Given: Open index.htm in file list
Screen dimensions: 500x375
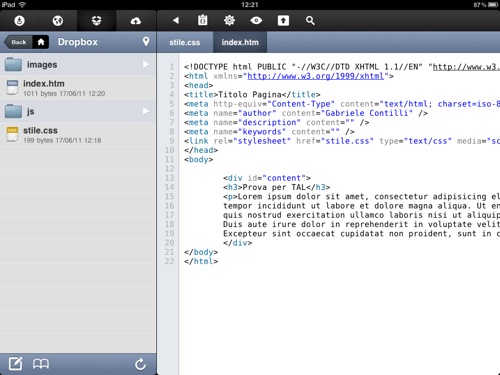Looking at the screenshot, I should [78, 88].
